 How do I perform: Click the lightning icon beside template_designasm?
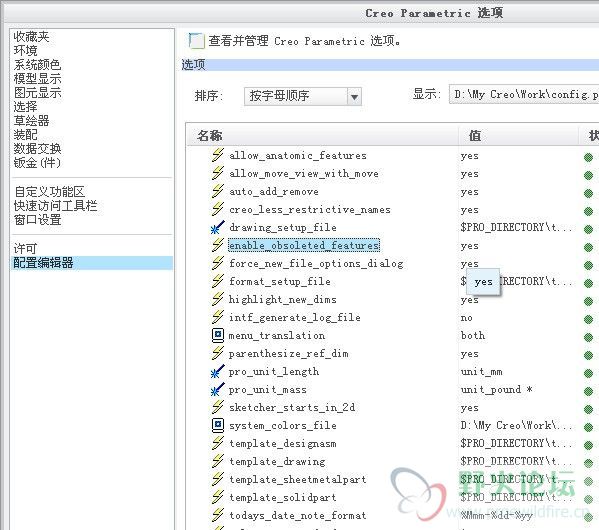point(218,443)
